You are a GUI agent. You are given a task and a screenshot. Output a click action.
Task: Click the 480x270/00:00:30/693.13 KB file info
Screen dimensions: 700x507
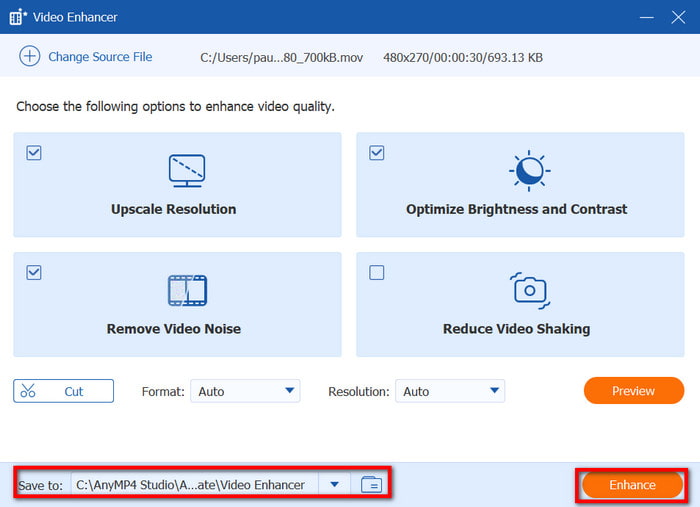[463, 58]
